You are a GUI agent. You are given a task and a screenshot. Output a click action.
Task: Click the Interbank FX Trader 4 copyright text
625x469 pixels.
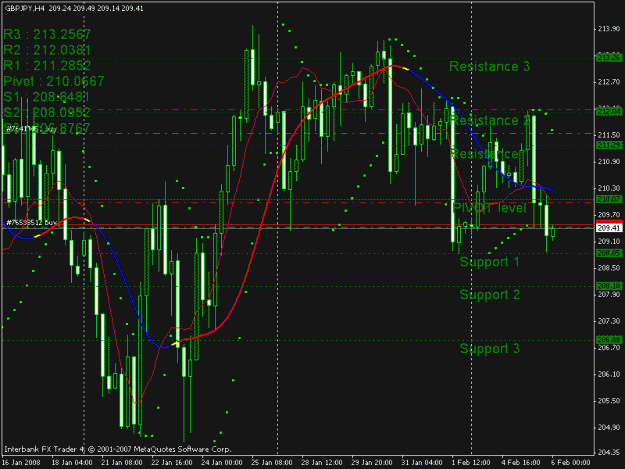pos(118,449)
